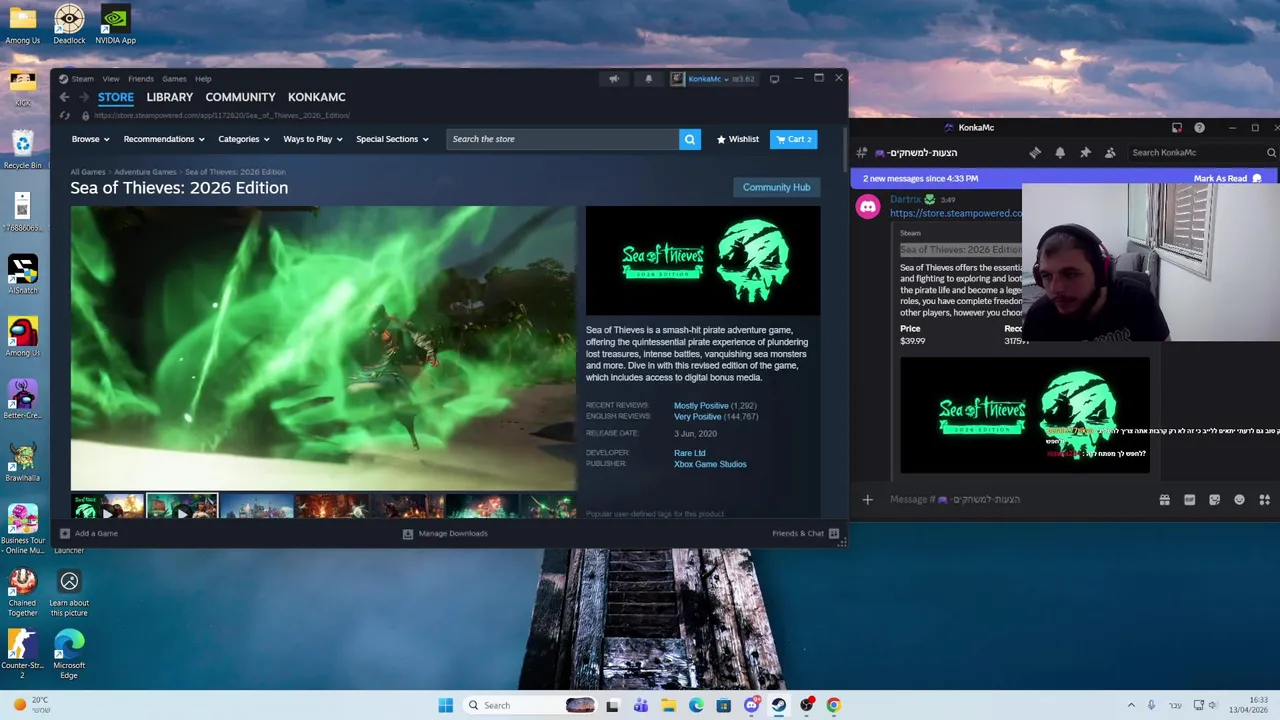
Task: Follow the All Games breadcrumb link
Action: point(87,172)
